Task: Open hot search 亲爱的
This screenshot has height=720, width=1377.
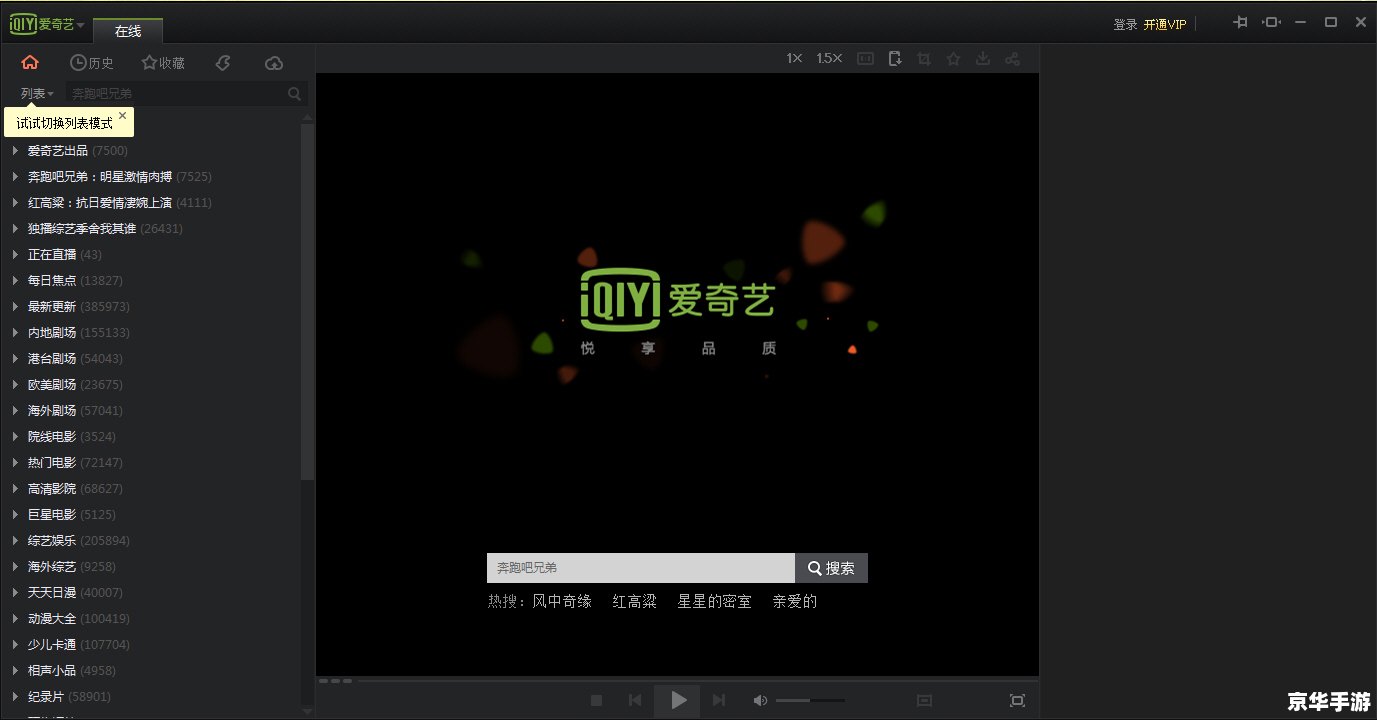Action: click(795, 601)
